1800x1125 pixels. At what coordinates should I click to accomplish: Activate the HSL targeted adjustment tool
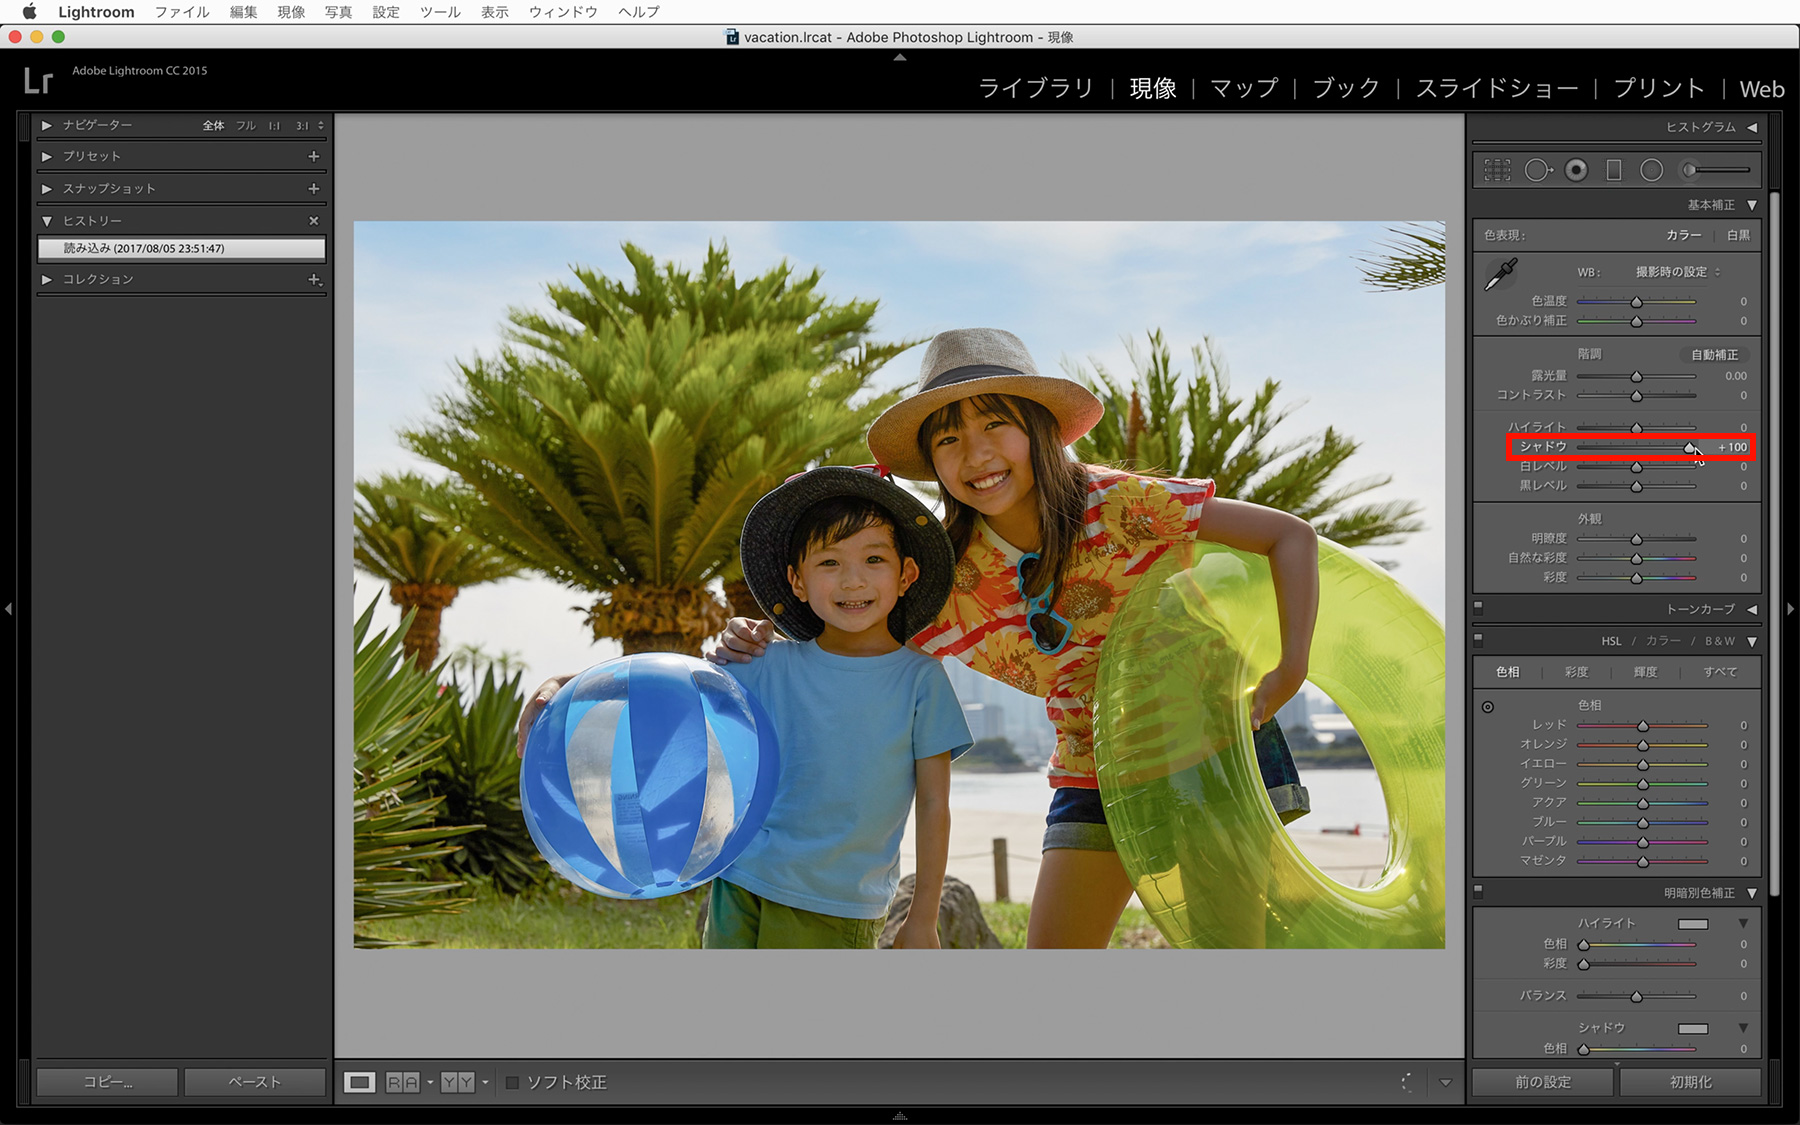[x=1488, y=707]
